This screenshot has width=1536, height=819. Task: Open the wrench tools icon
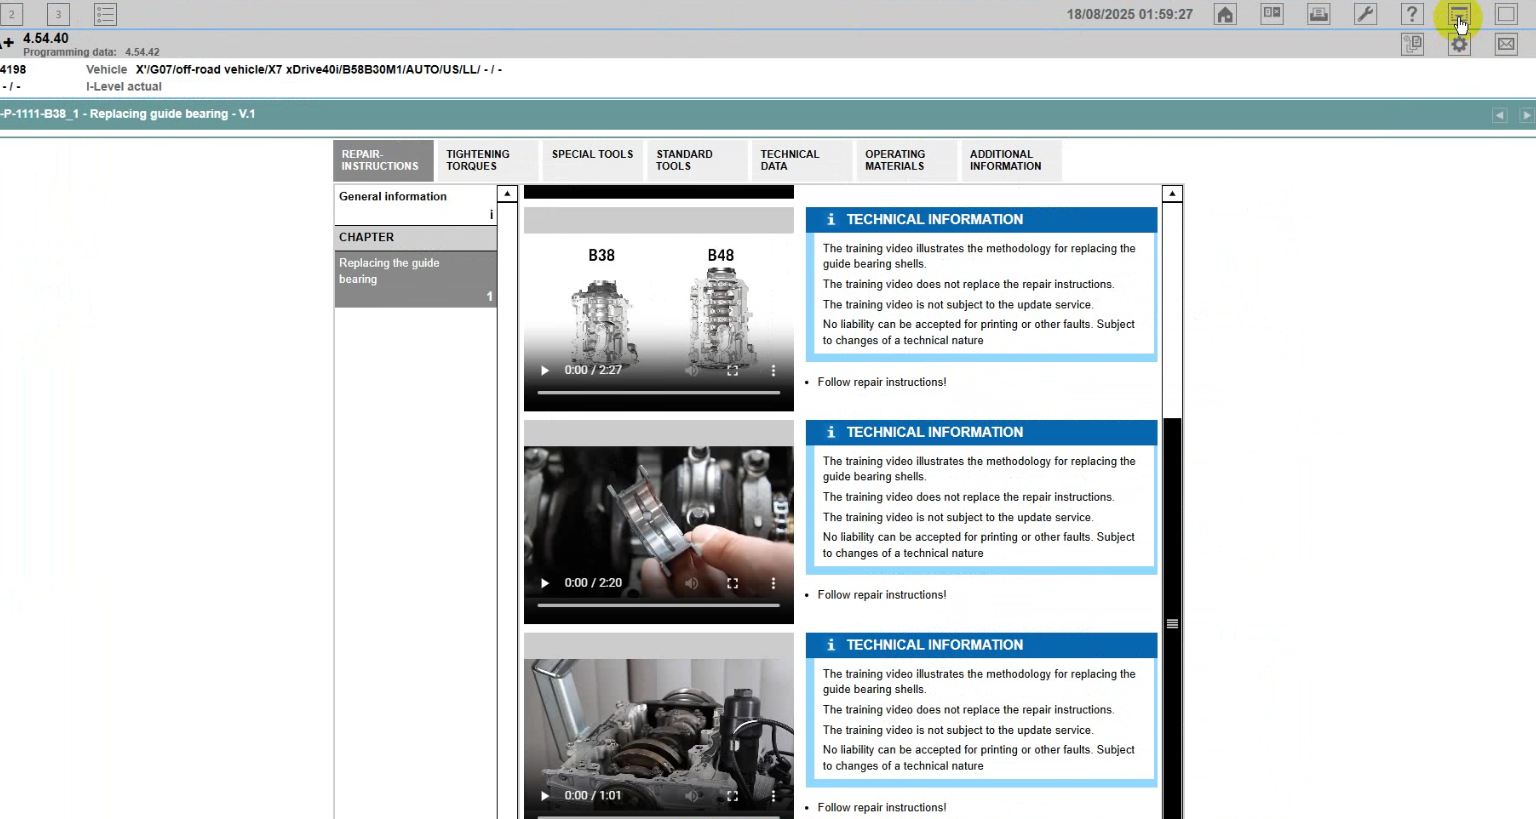point(1365,14)
